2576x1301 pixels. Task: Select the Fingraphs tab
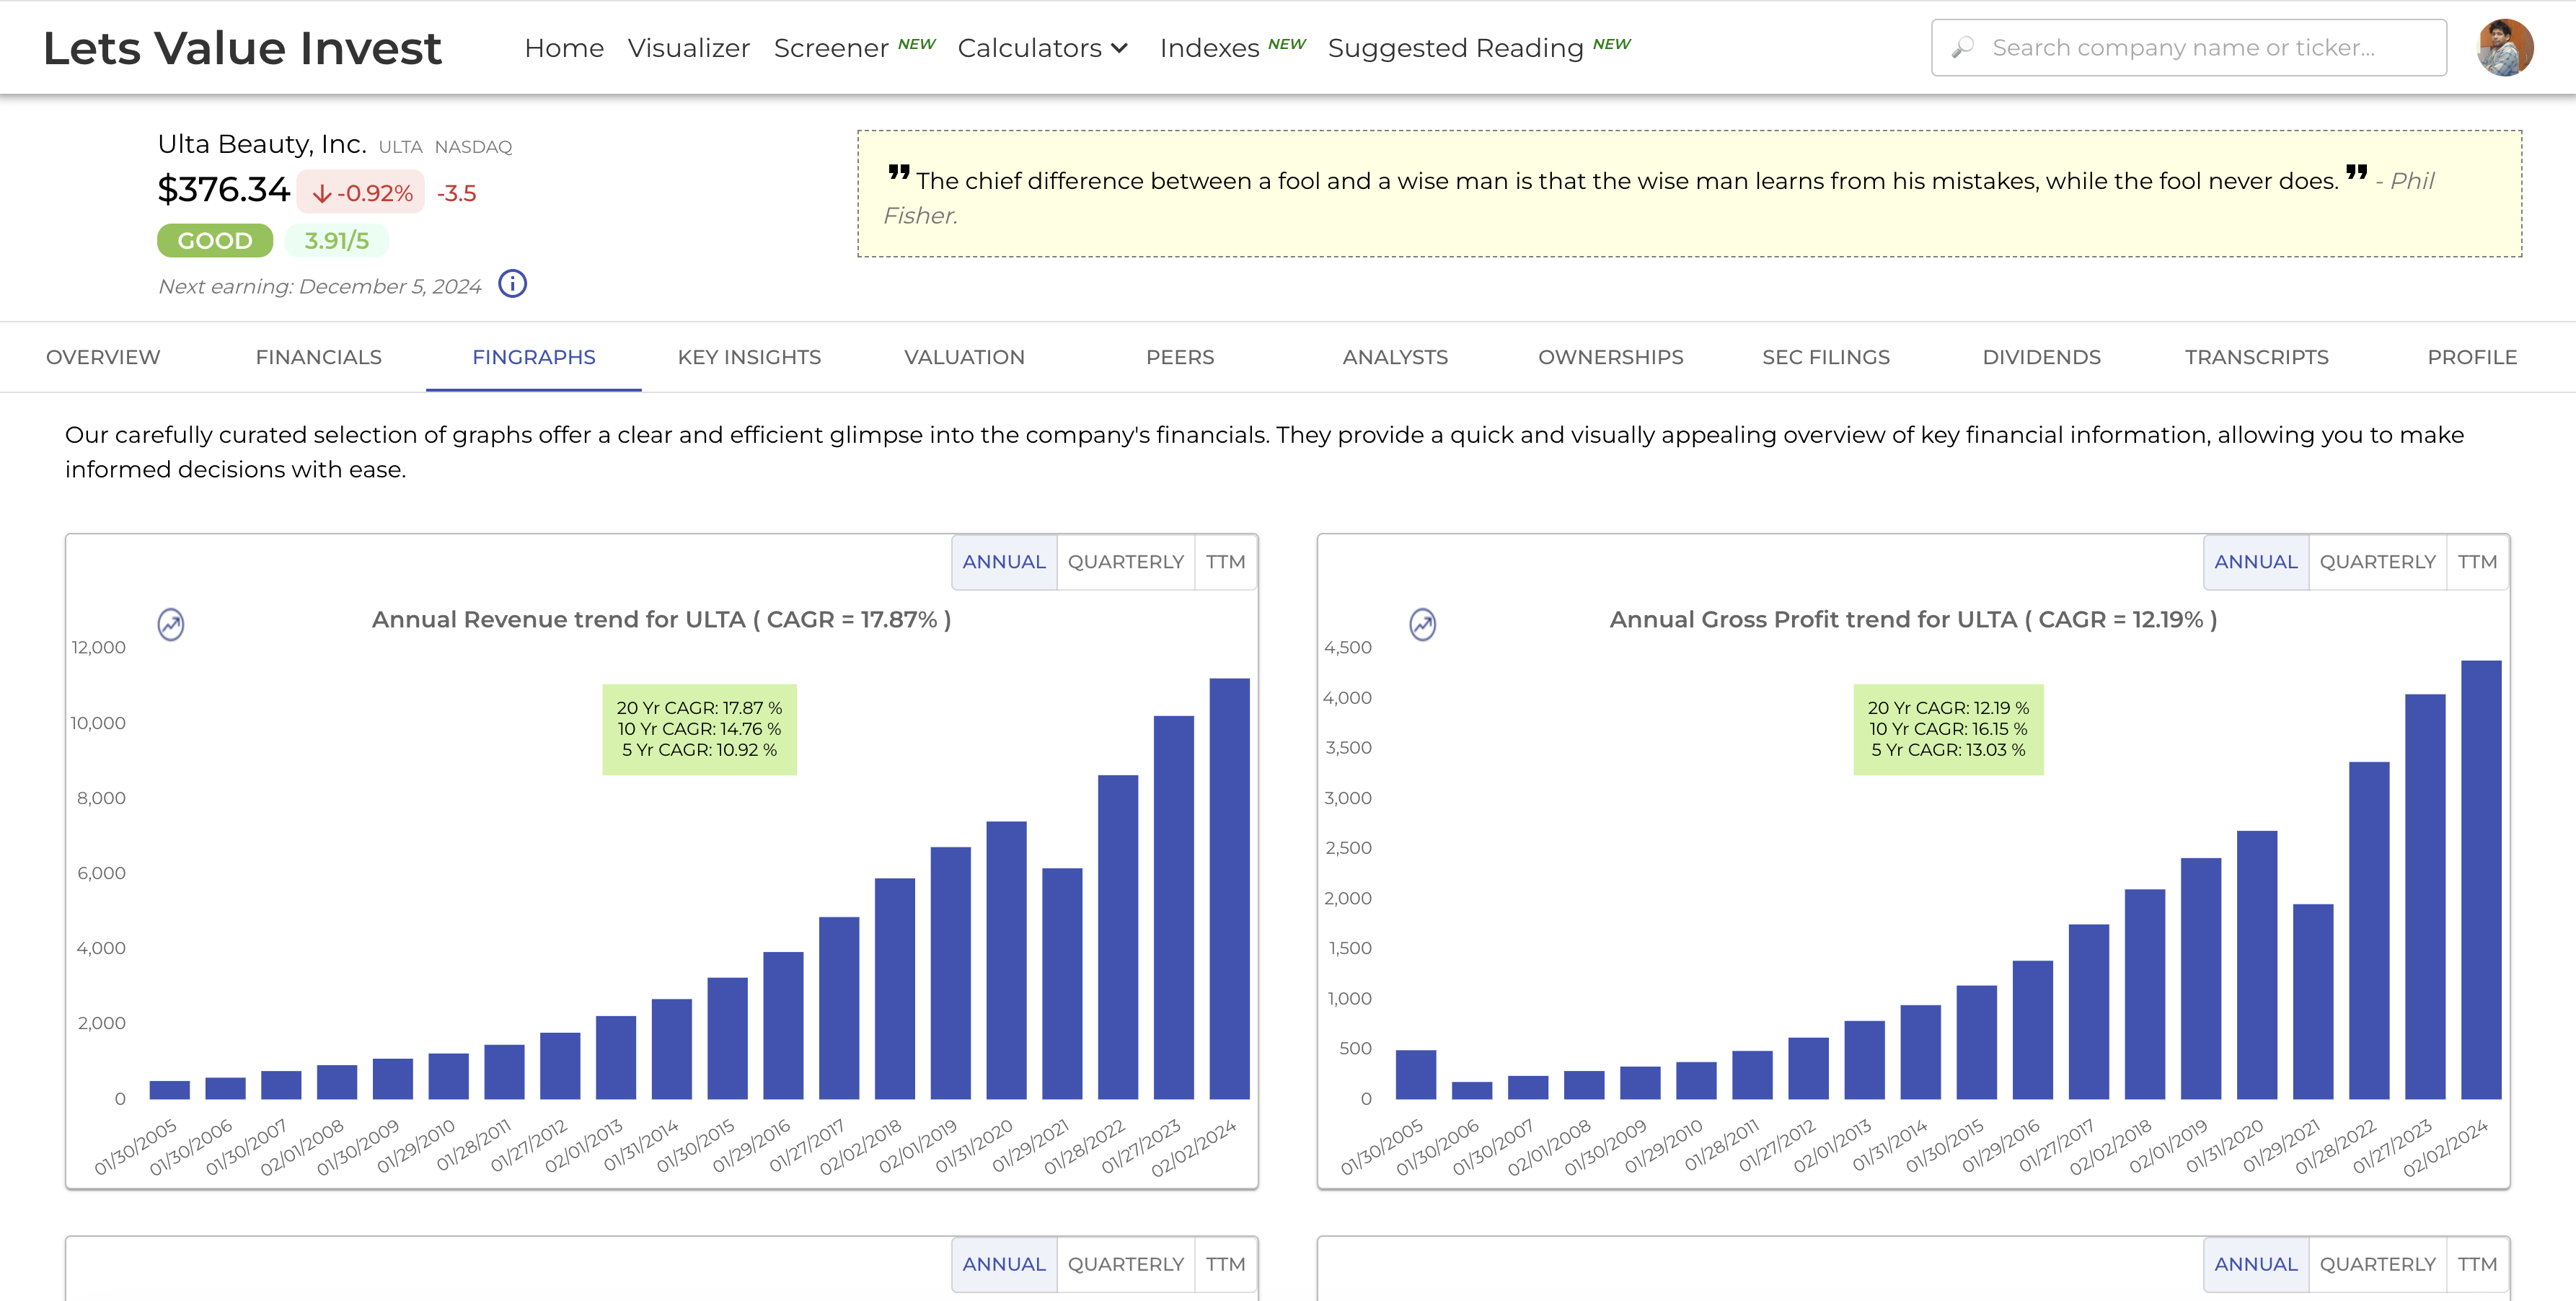coord(533,357)
